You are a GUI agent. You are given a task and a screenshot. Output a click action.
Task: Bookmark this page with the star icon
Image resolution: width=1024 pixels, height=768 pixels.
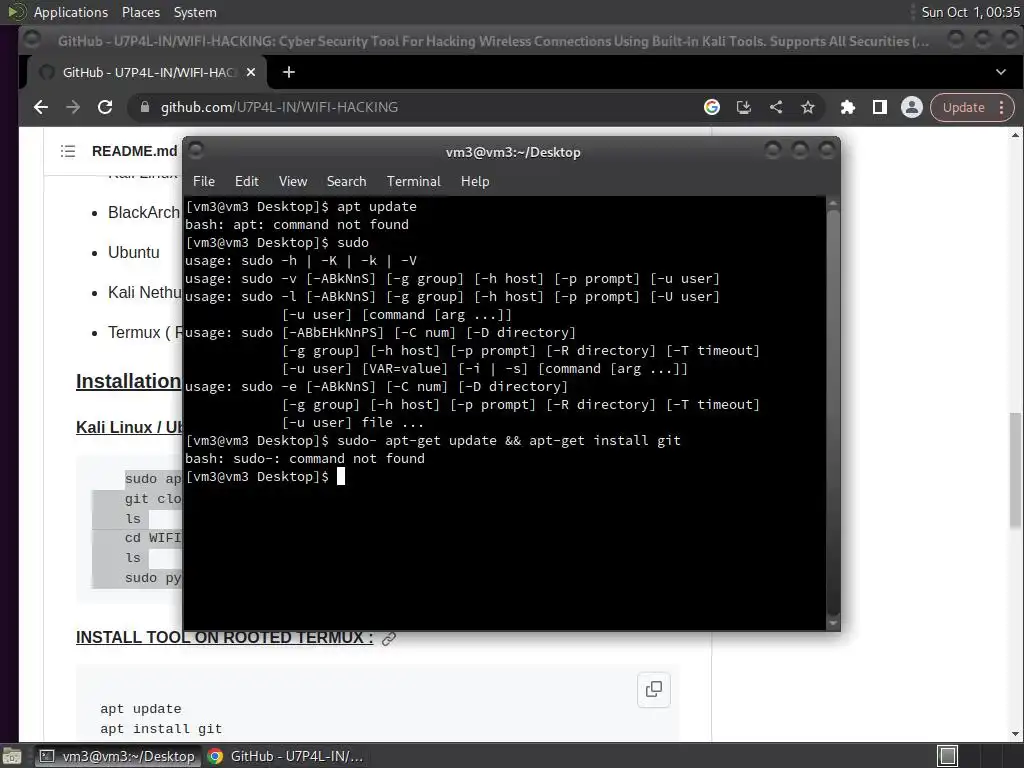(808, 107)
